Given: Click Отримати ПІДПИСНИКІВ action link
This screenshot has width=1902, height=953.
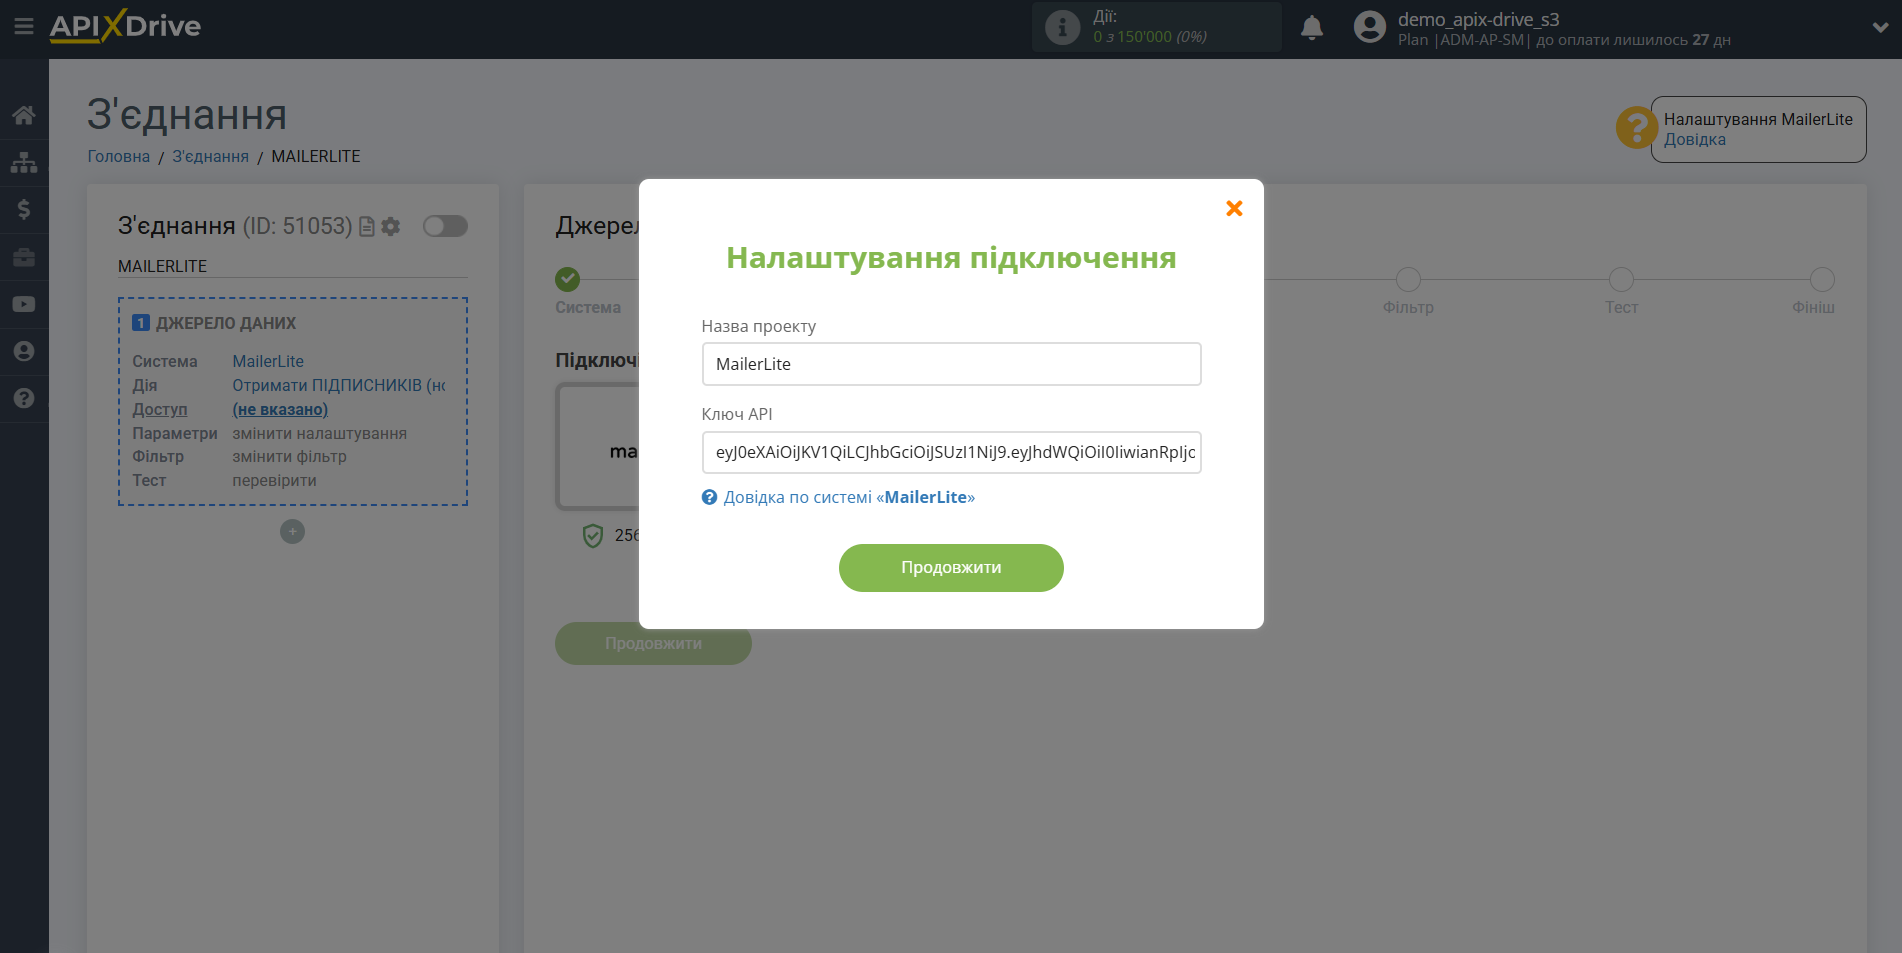Looking at the screenshot, I should (x=339, y=385).
